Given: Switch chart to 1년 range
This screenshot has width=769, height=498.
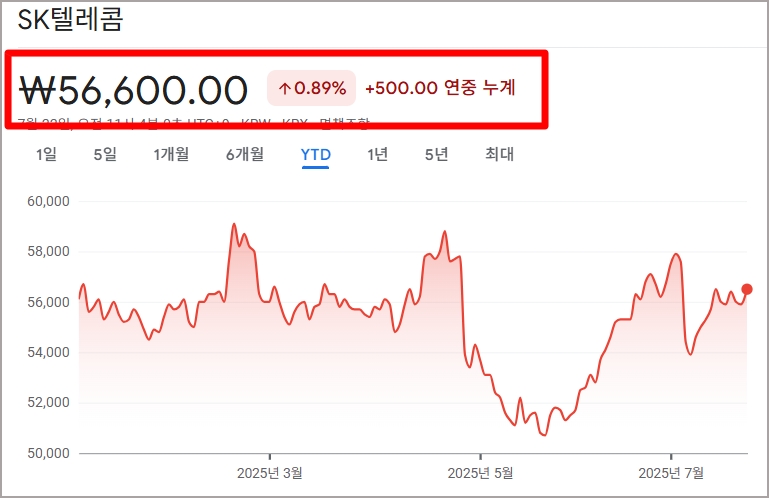Looking at the screenshot, I should (378, 155).
